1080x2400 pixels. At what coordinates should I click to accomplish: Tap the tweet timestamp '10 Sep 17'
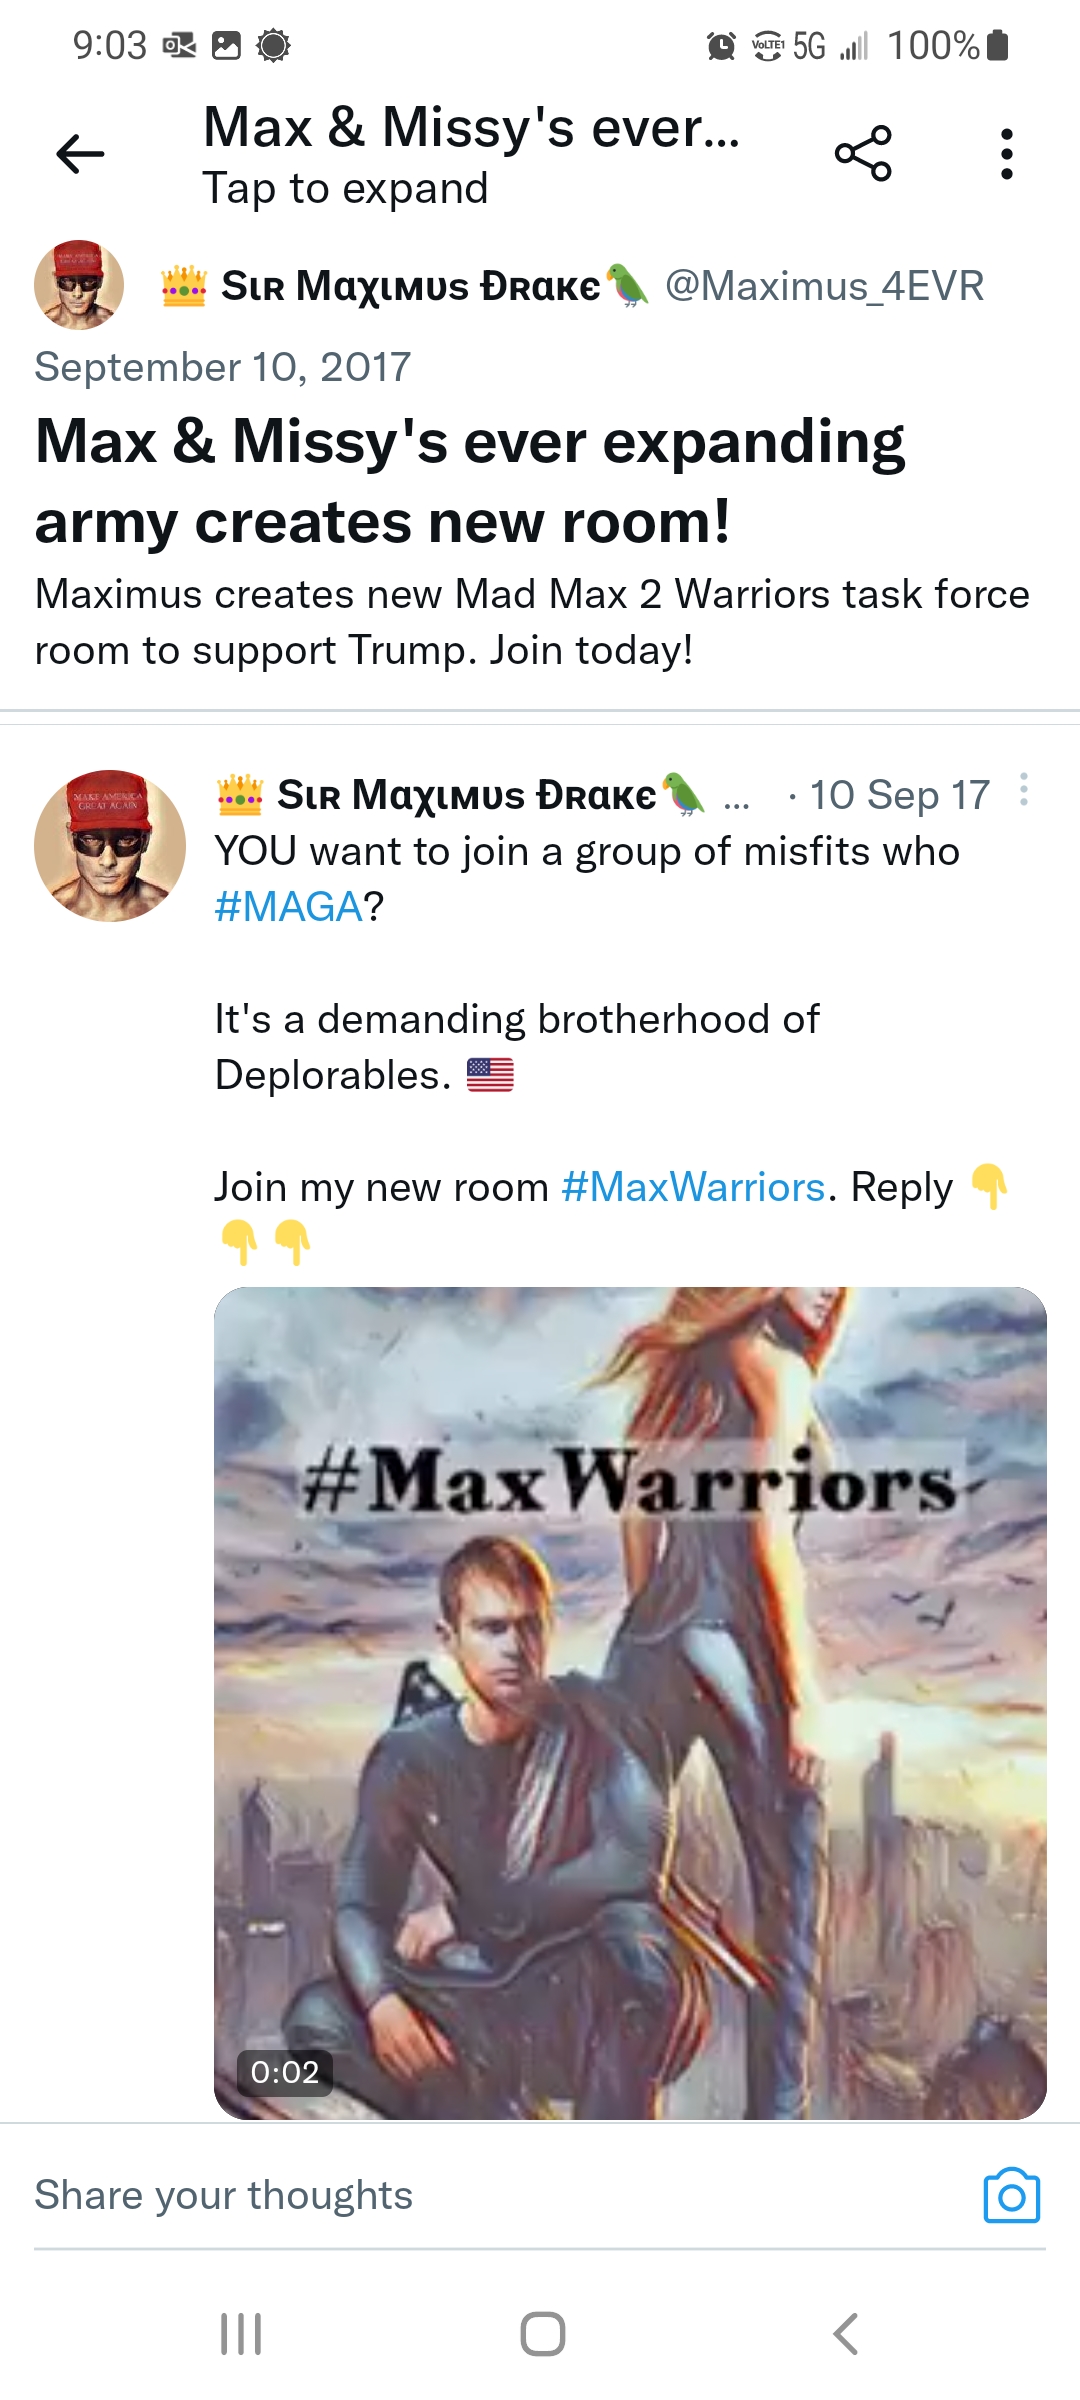[x=899, y=796]
